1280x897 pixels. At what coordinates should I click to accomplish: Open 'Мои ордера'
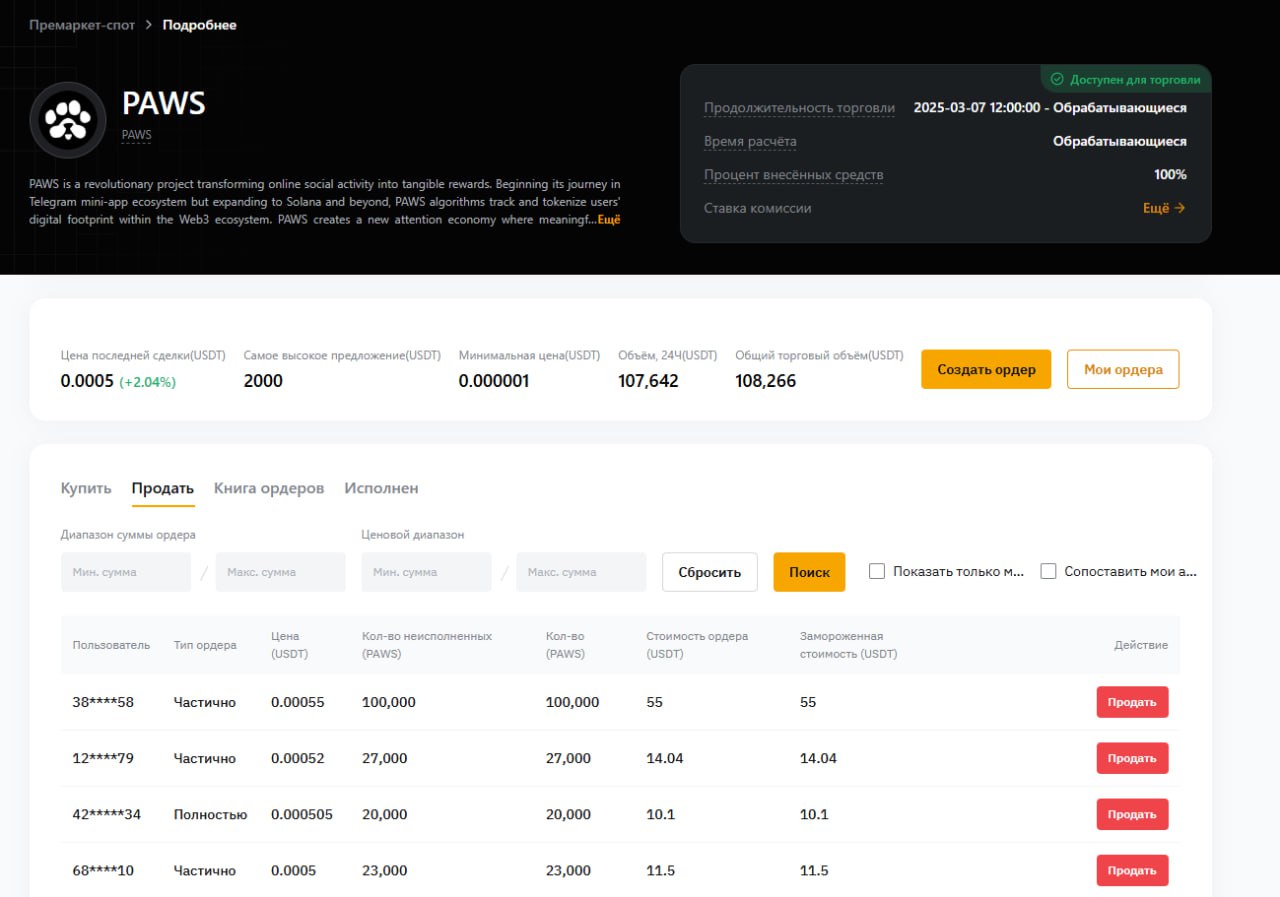tap(1123, 369)
